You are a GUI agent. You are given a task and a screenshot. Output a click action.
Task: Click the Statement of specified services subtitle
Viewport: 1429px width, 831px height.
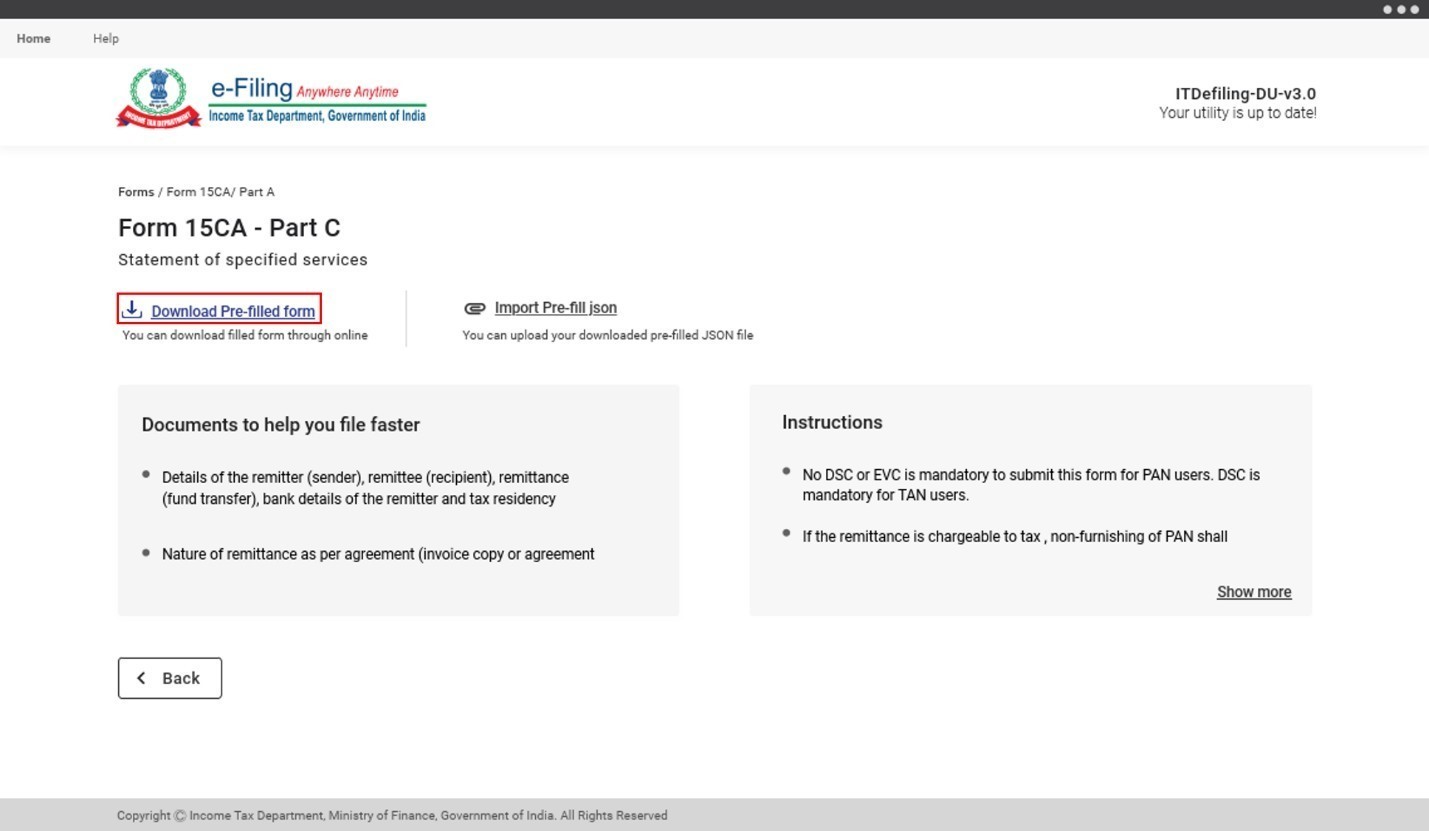[243, 259]
